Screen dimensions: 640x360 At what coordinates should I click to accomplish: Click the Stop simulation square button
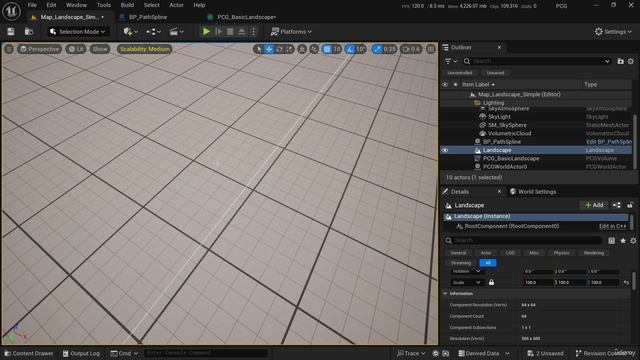[x=230, y=31]
